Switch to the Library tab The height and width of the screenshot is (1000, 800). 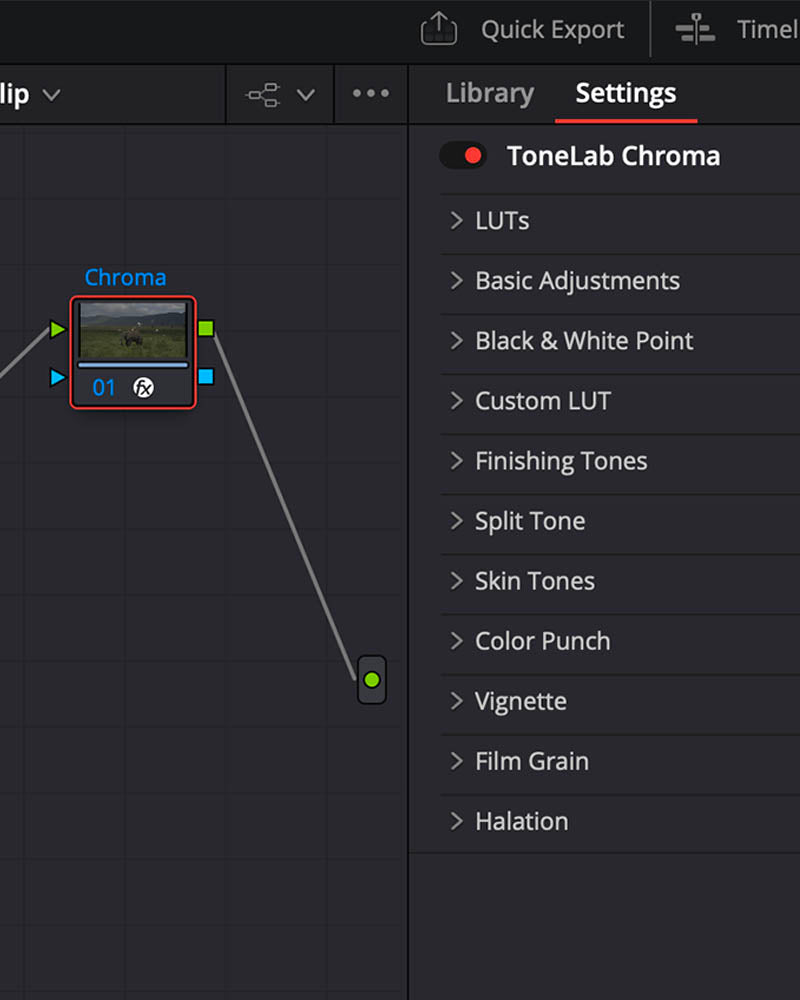[490, 93]
